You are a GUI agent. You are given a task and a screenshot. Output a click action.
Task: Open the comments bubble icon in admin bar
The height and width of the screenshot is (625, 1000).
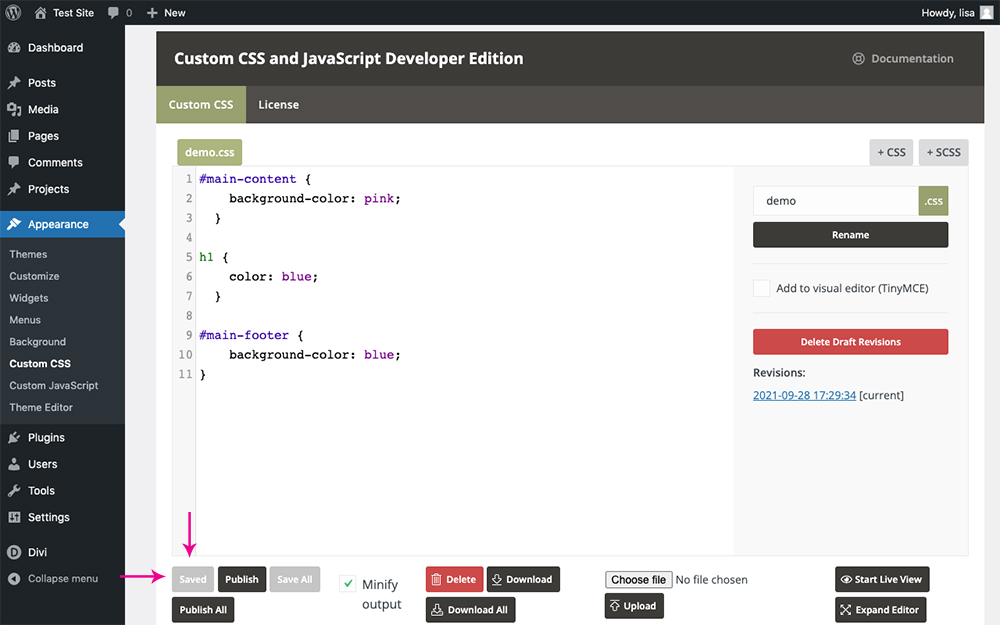tap(113, 13)
